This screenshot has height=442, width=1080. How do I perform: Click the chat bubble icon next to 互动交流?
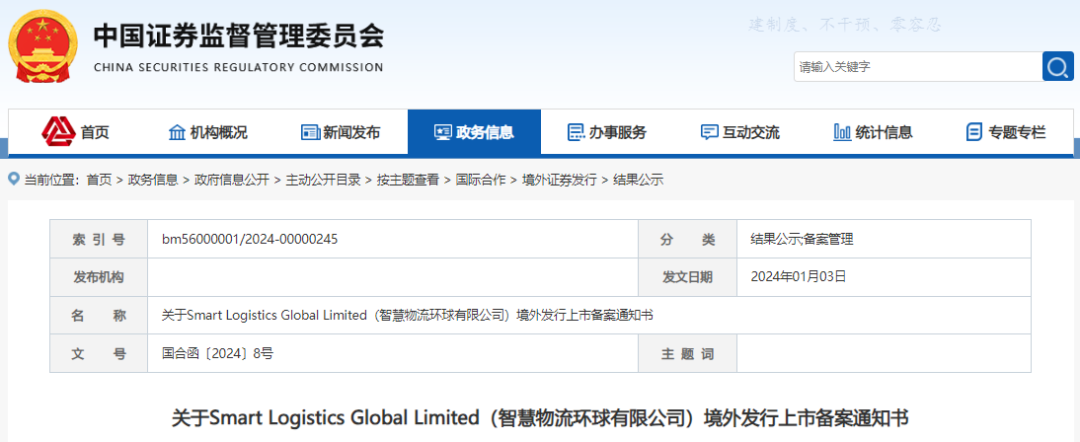click(x=709, y=132)
